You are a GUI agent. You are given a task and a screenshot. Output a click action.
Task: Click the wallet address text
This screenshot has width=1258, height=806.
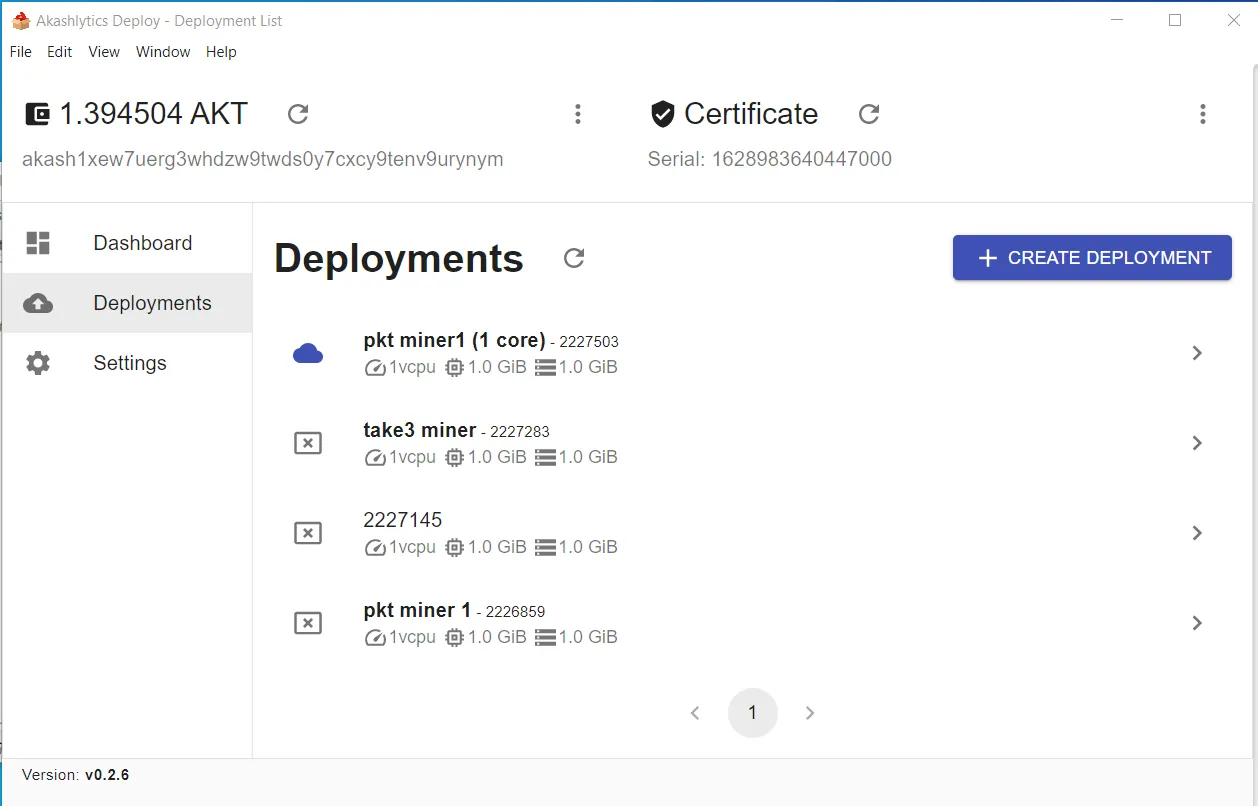(263, 159)
